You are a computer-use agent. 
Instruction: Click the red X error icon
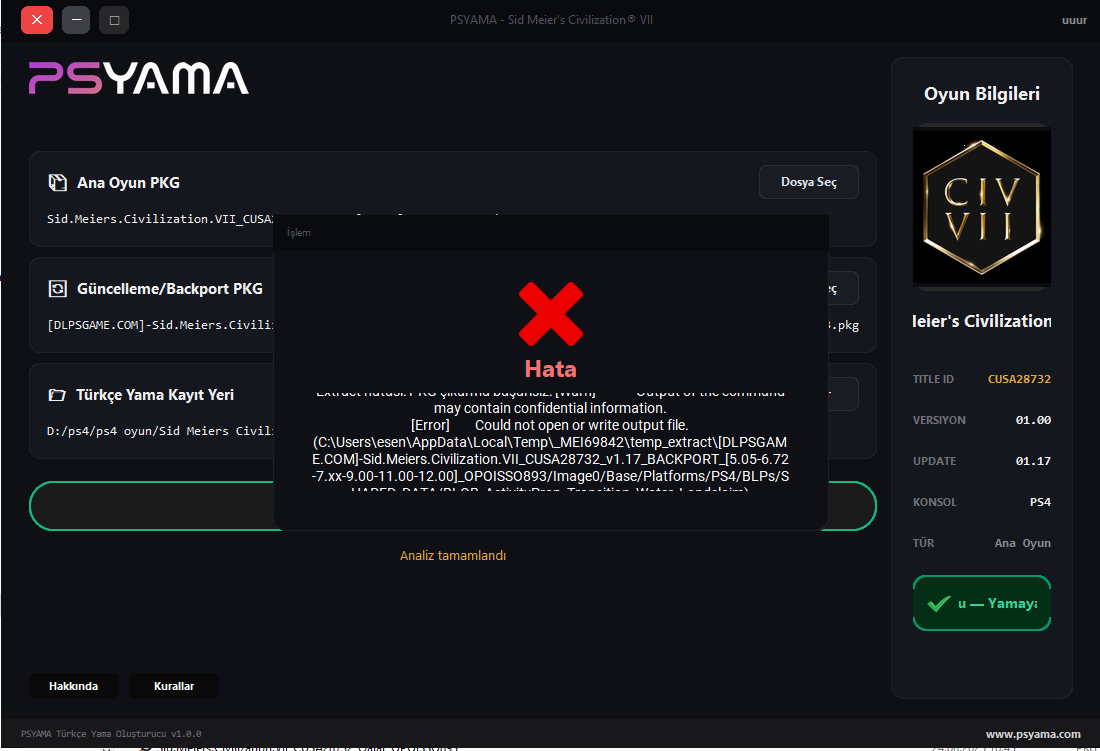tap(551, 314)
